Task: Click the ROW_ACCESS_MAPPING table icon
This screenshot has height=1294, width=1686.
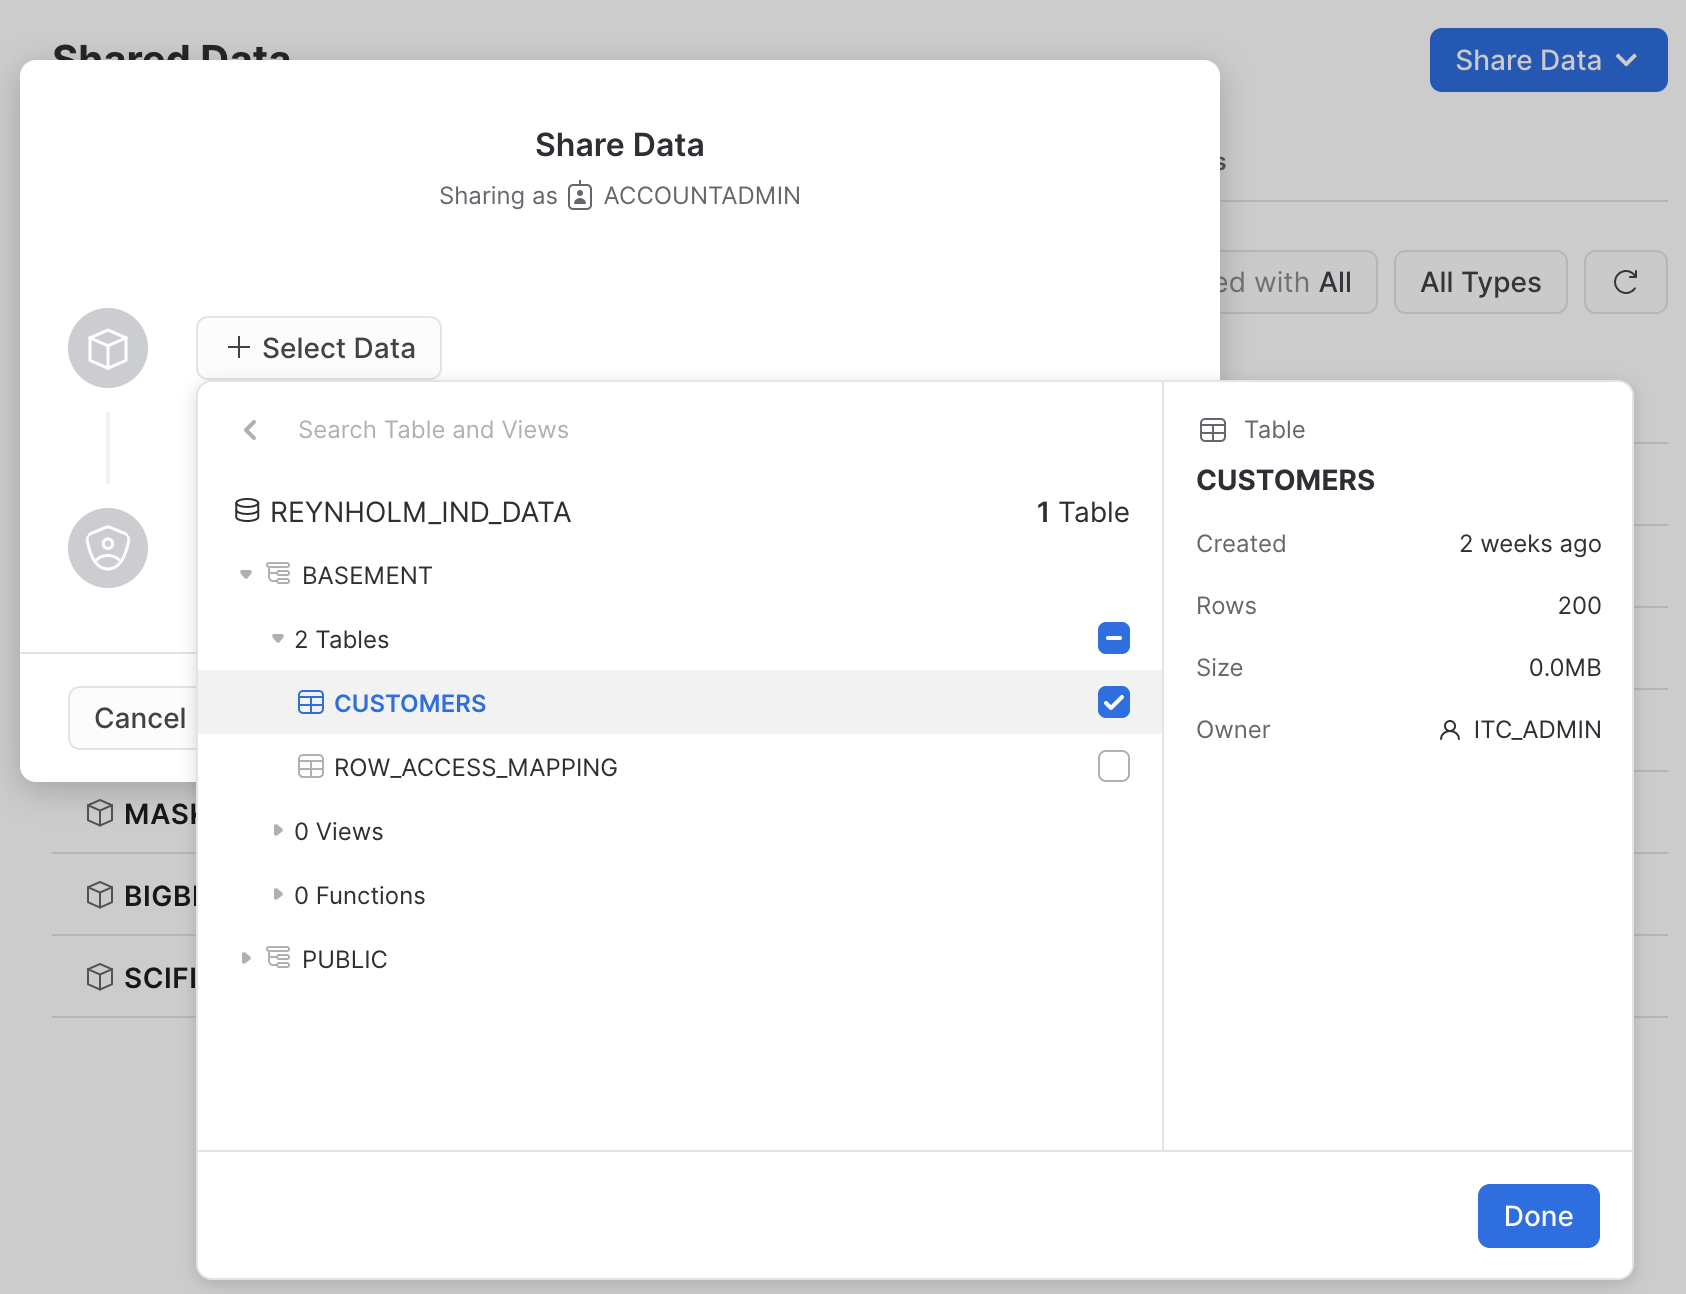Action: [311, 767]
